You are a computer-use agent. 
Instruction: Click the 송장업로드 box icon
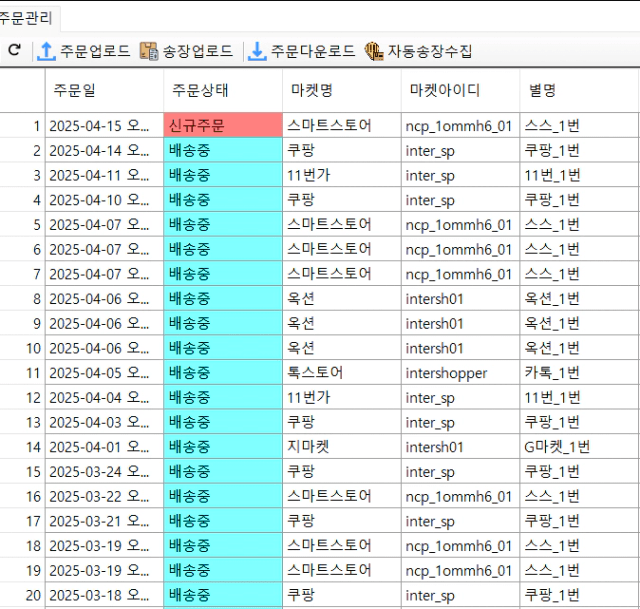click(149, 51)
